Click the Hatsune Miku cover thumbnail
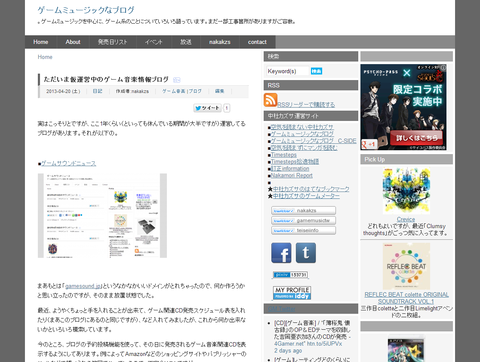The width and height of the screenshot is (480, 362). (x=406, y=349)
